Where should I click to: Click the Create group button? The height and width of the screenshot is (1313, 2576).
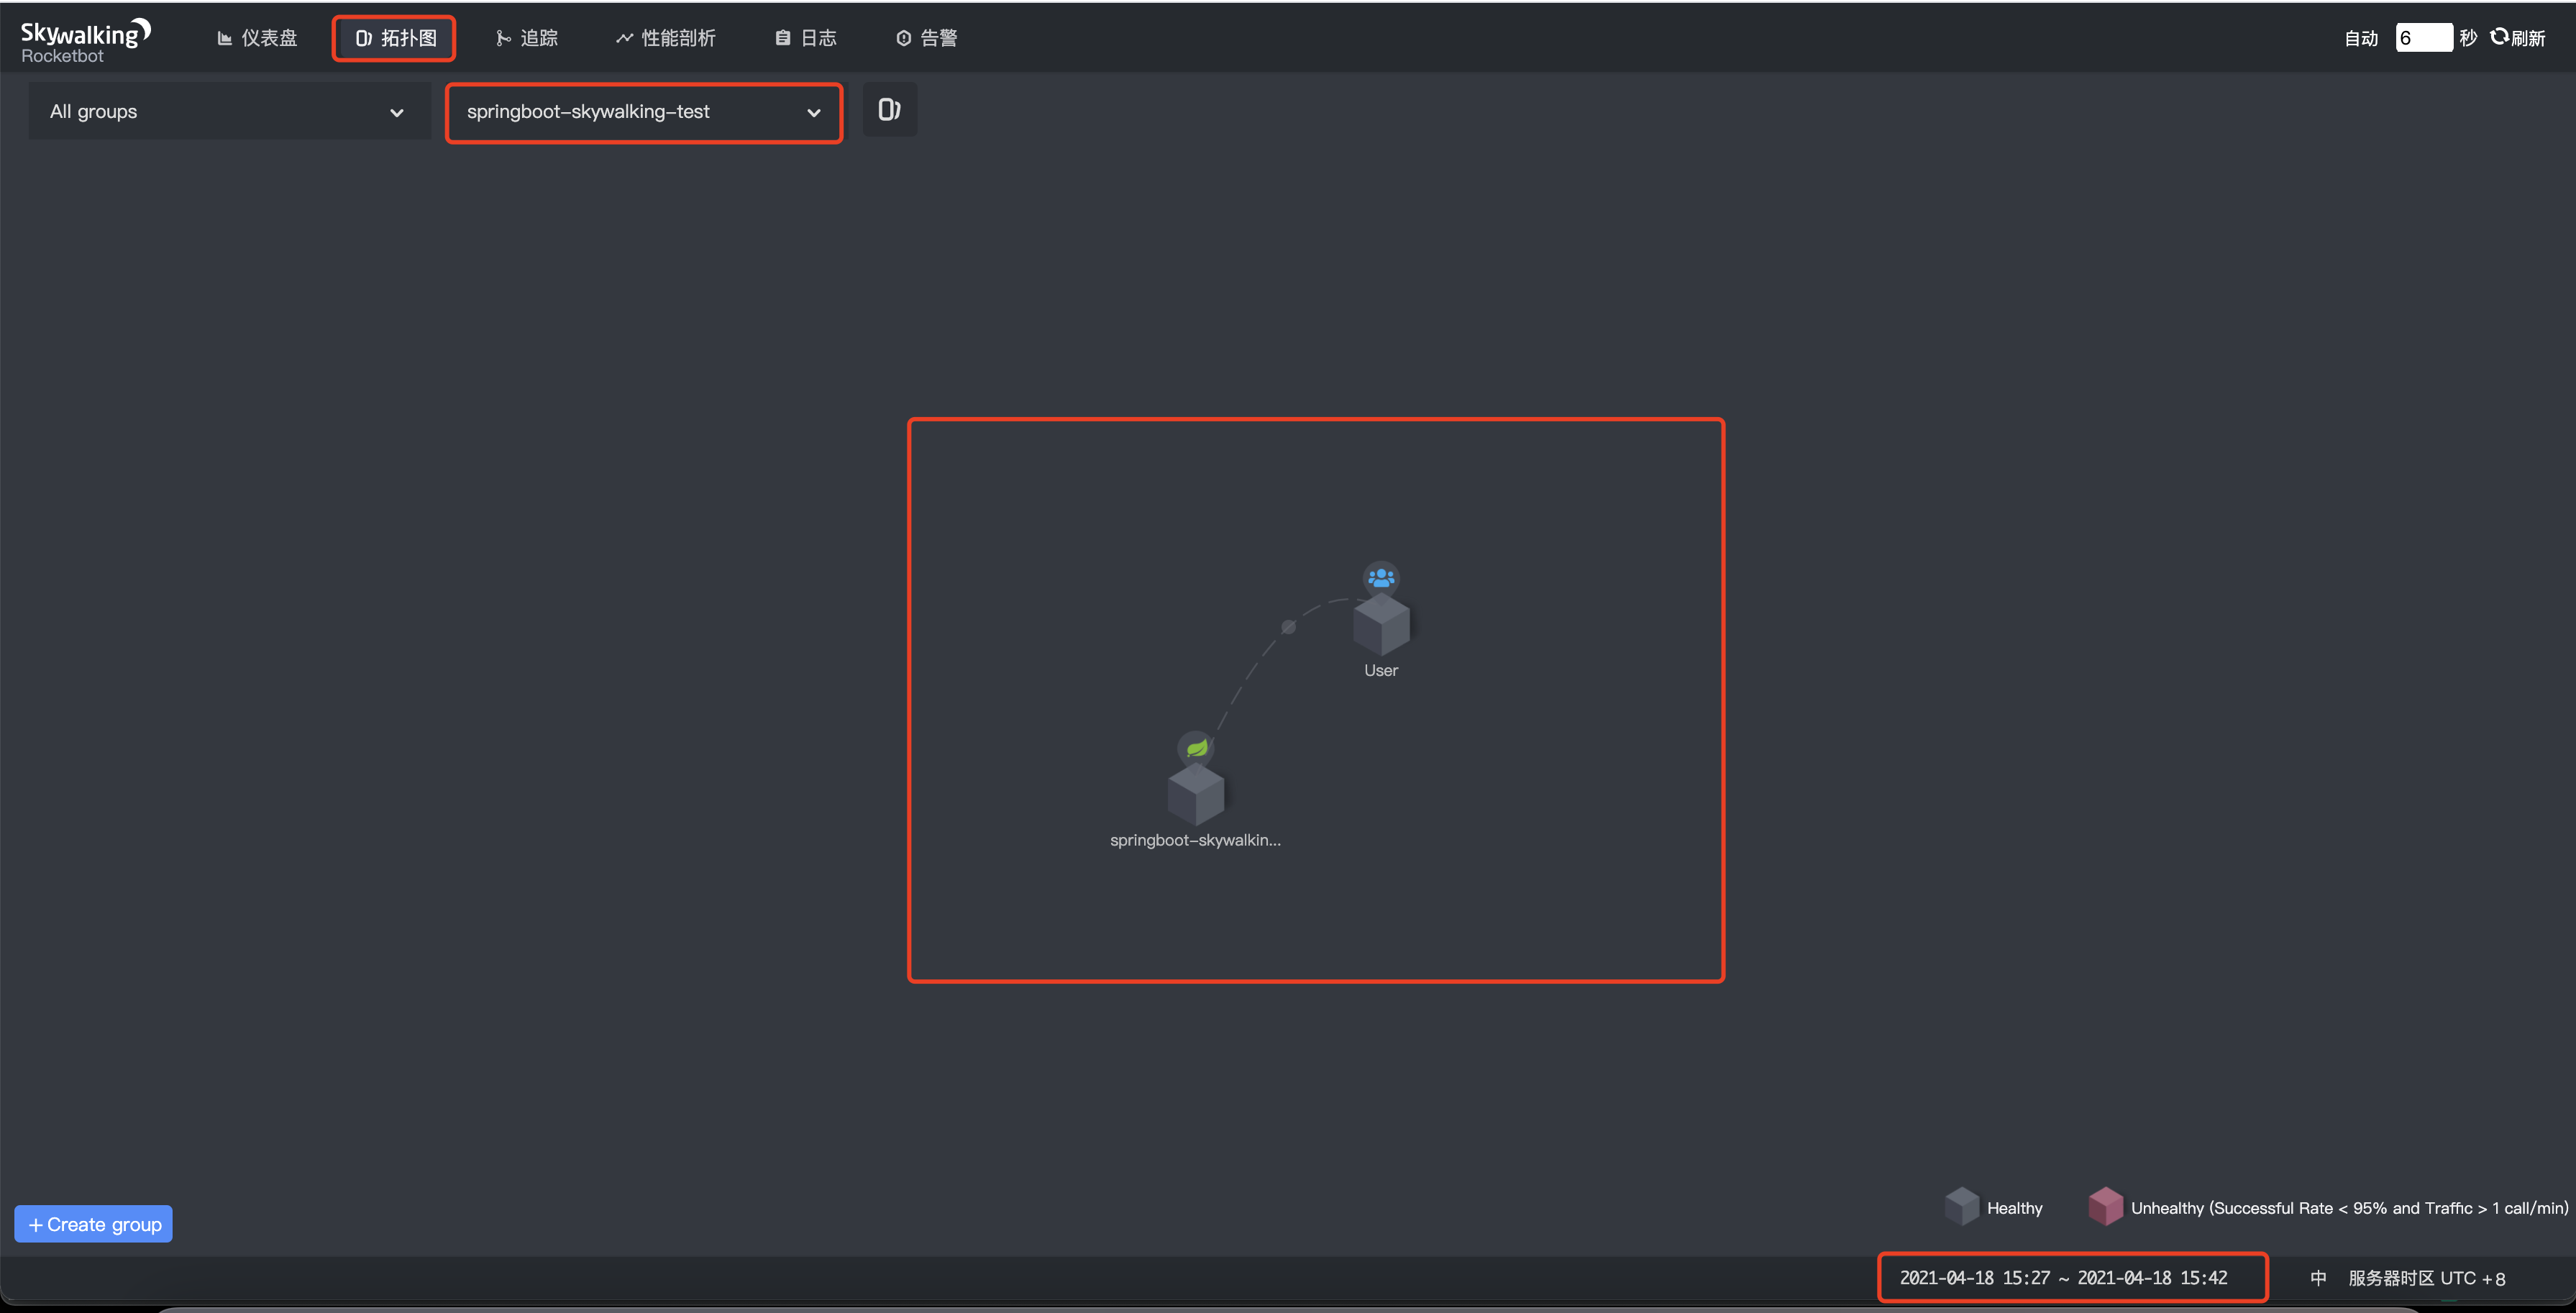[x=94, y=1224]
